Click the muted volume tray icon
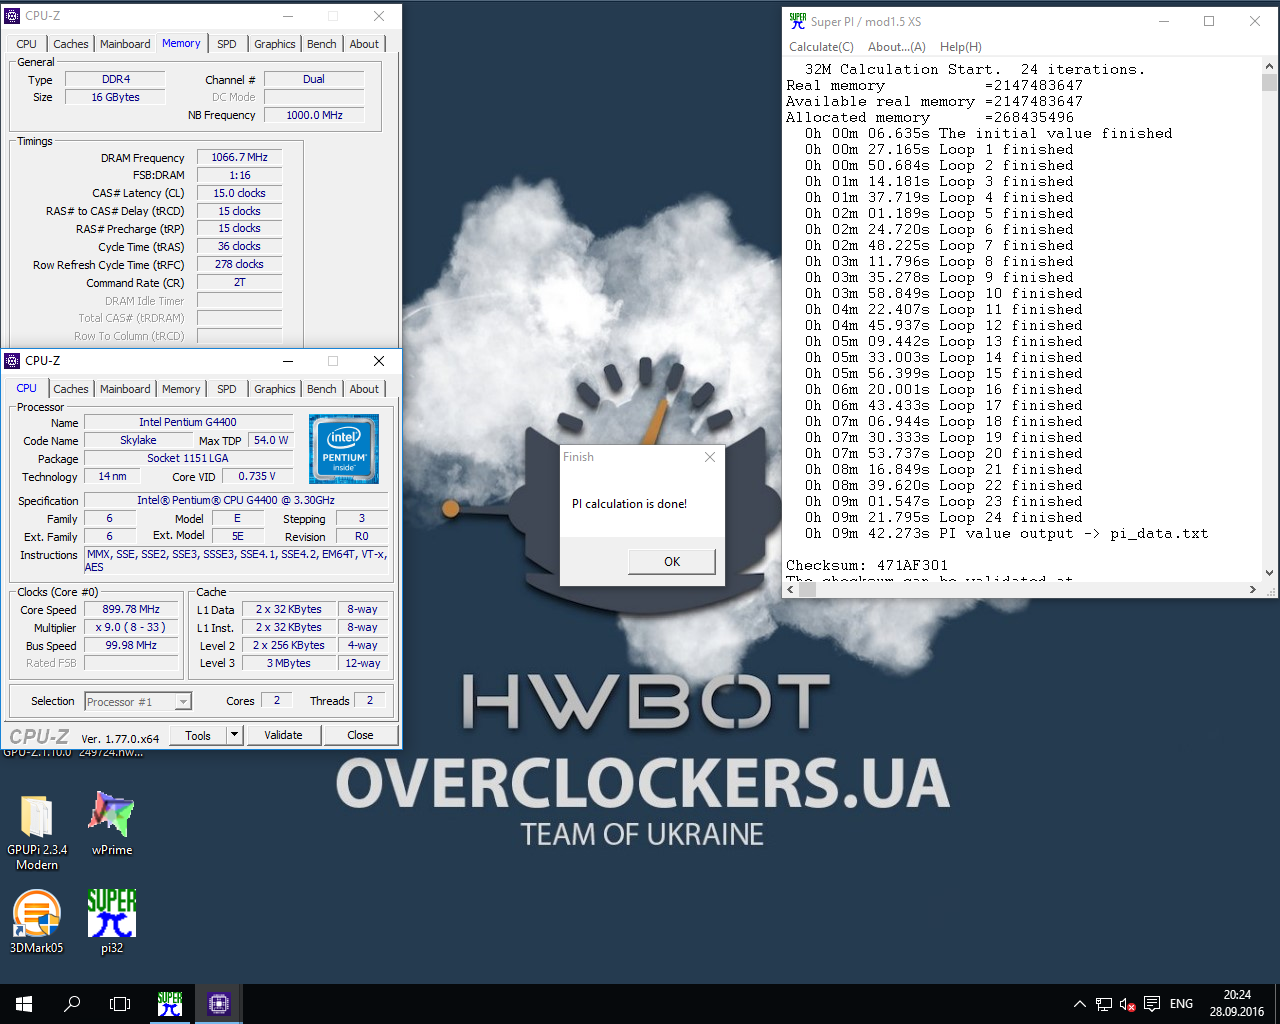1280x1024 pixels. coord(1127,1004)
